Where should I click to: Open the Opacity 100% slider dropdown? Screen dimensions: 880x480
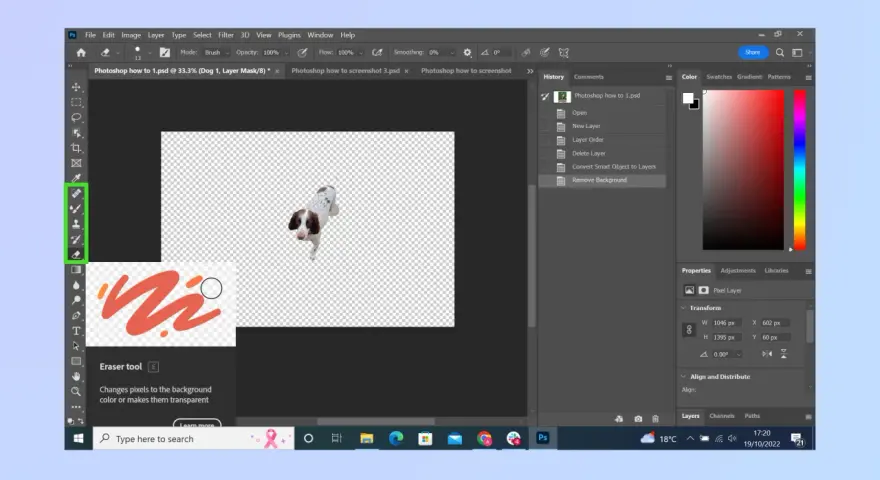click(286, 53)
